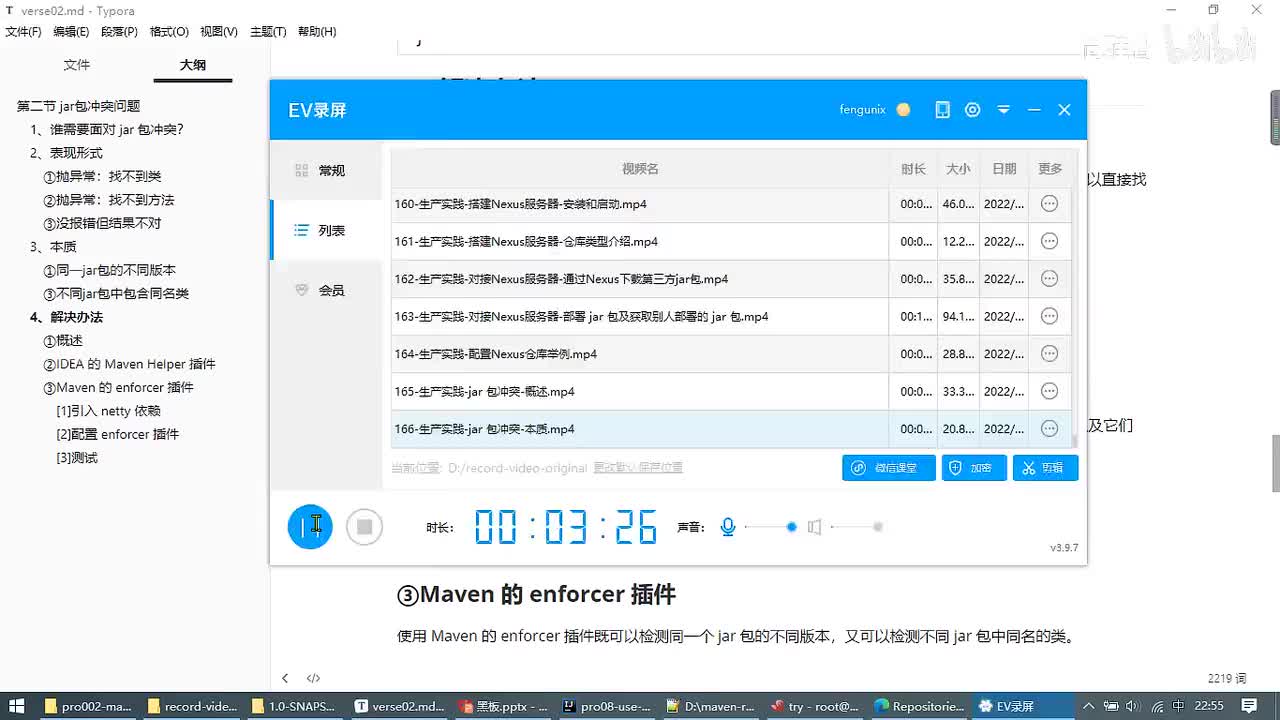Viewport: 1280px width, 720px height.
Task: Click the speaker icon in EV录屏
Action: (x=815, y=526)
